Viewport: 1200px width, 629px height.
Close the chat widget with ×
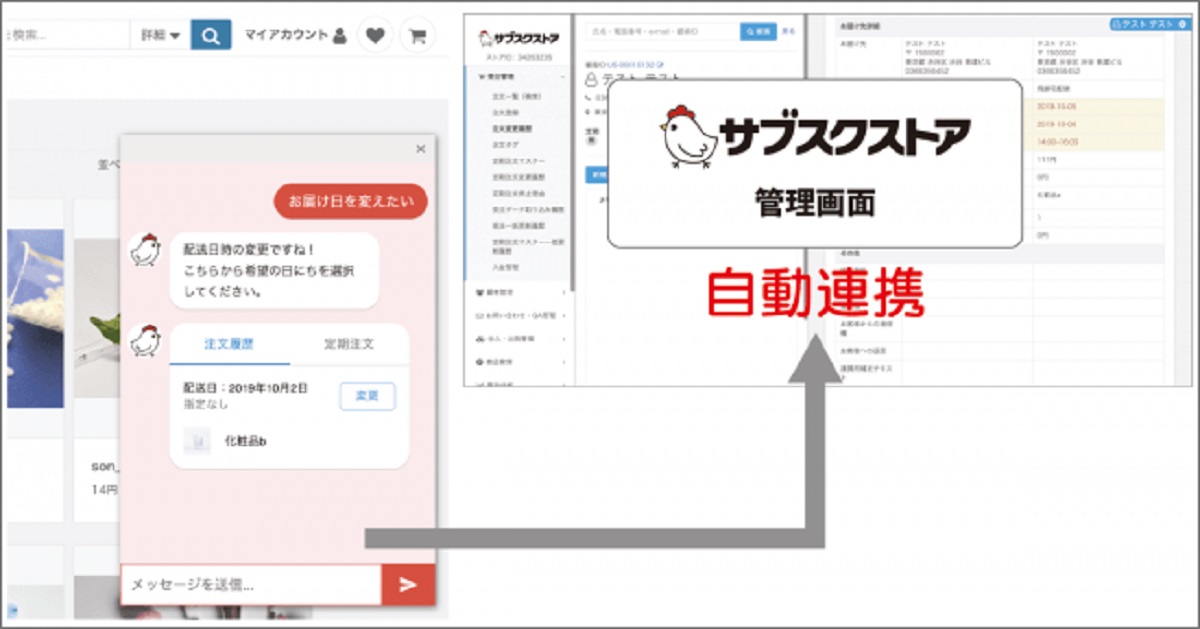coord(421,148)
